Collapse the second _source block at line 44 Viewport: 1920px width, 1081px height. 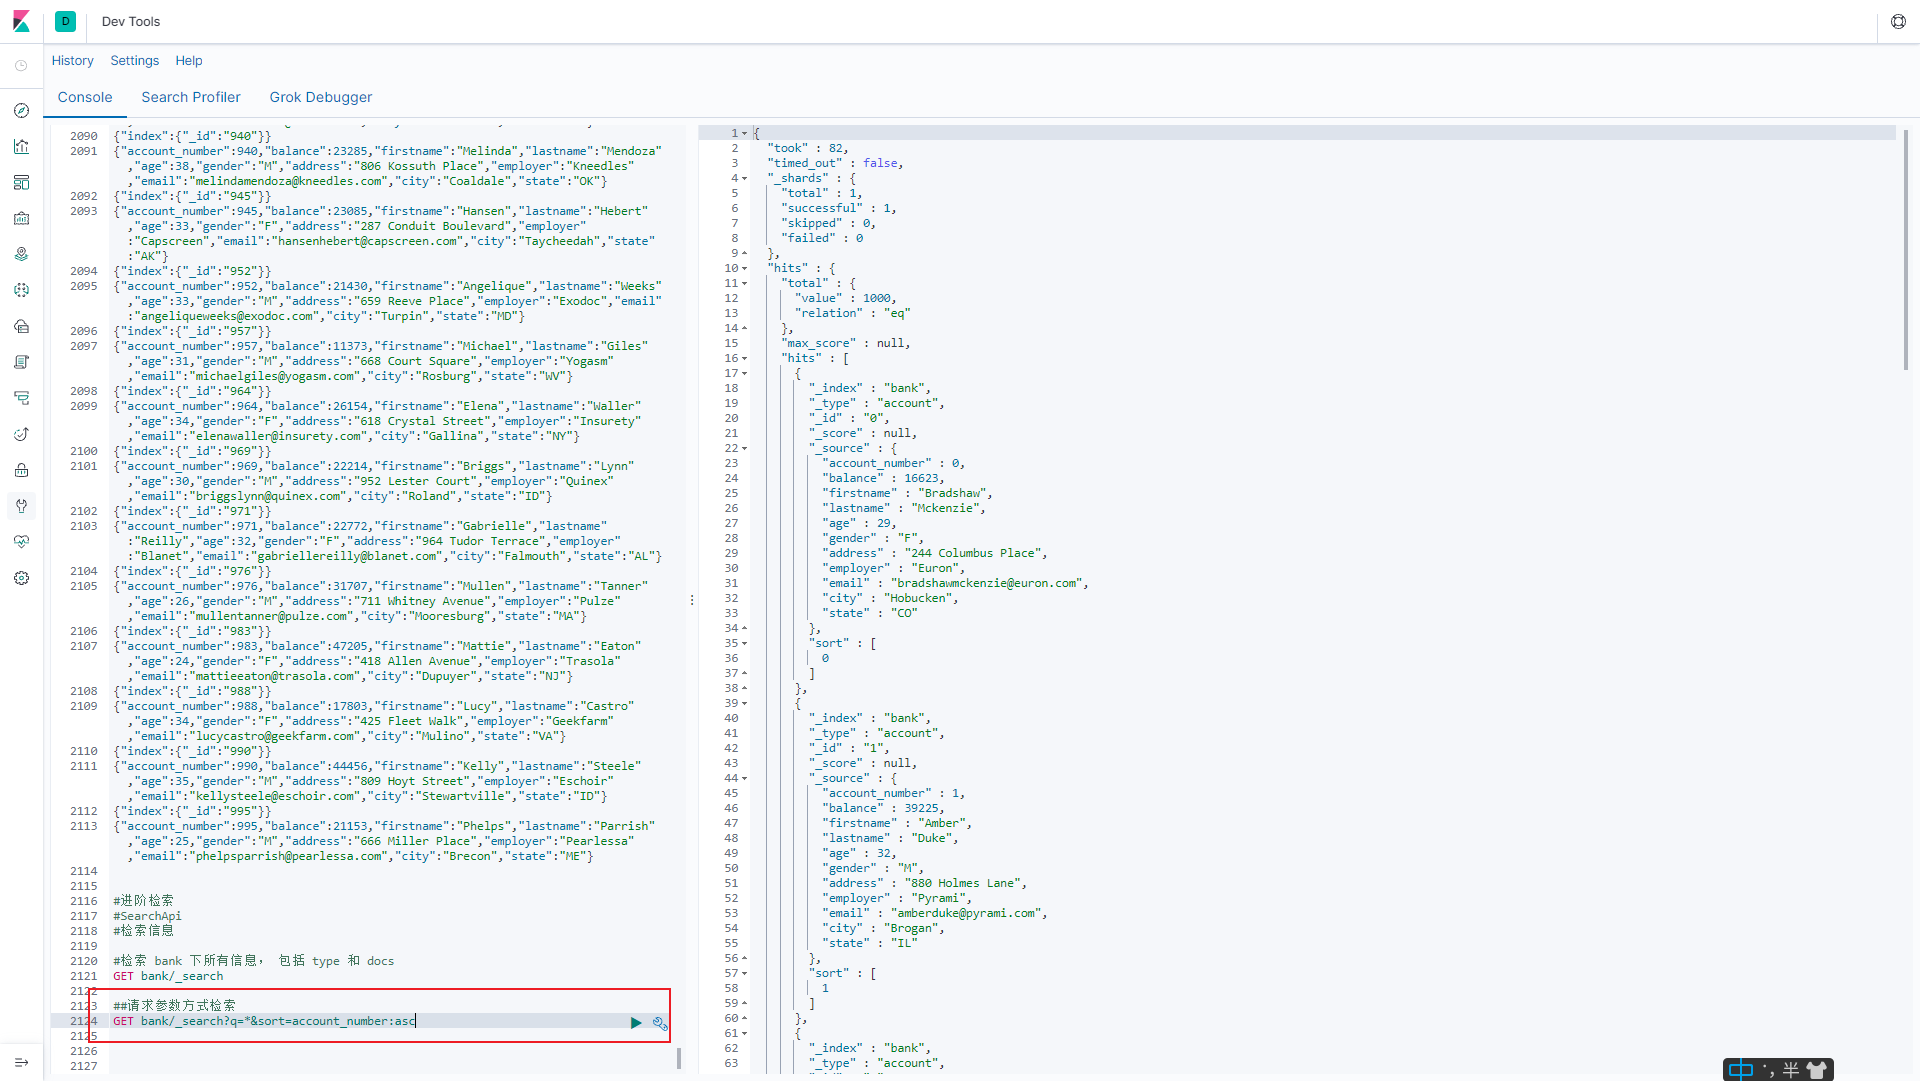click(745, 778)
